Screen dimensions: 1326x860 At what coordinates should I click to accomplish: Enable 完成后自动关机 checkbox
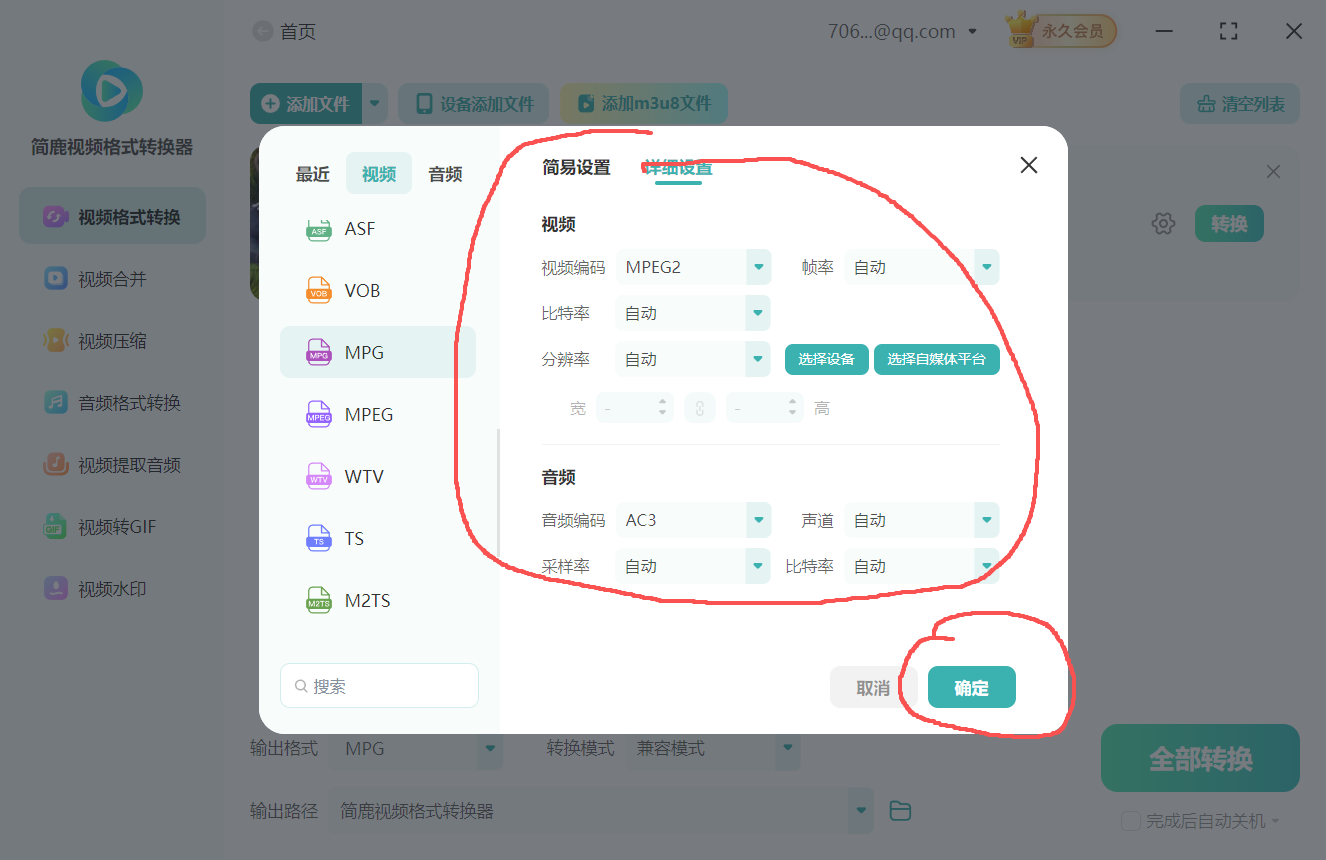tap(1130, 820)
